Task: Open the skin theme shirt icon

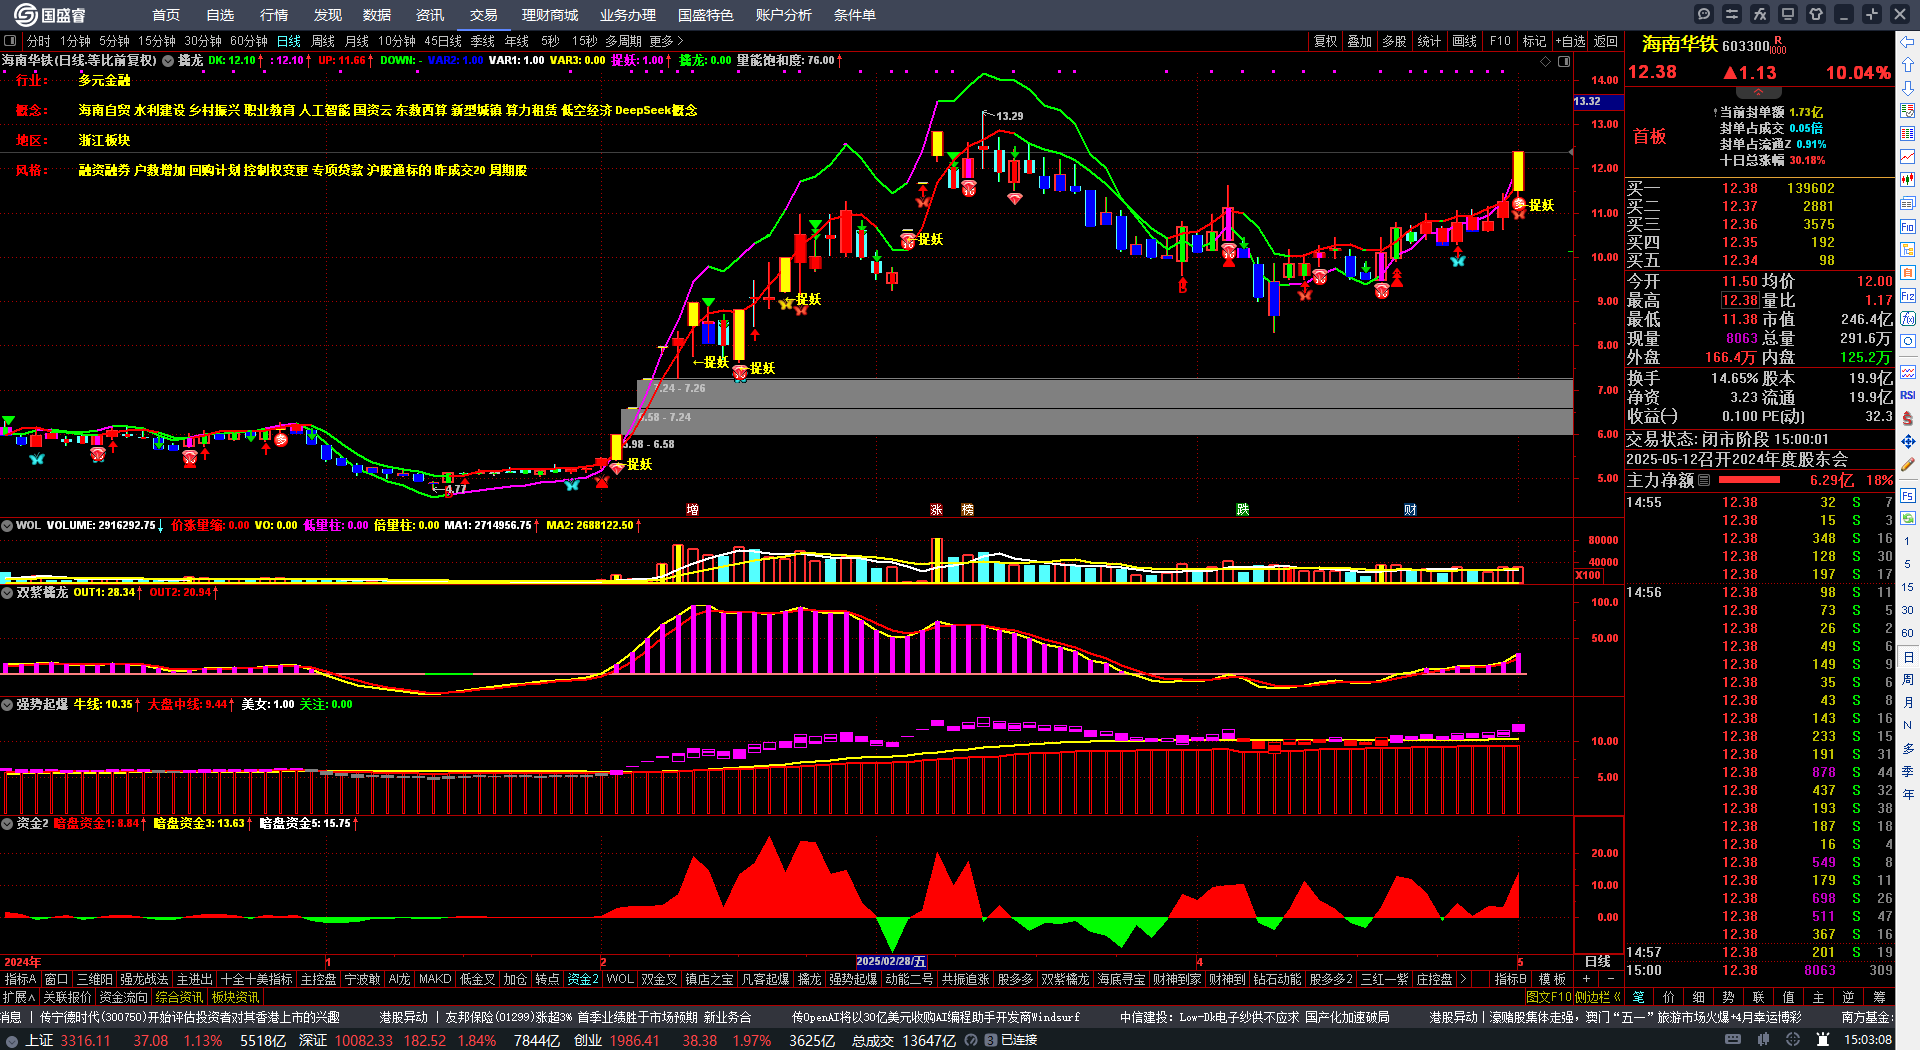Action: (x=1816, y=14)
